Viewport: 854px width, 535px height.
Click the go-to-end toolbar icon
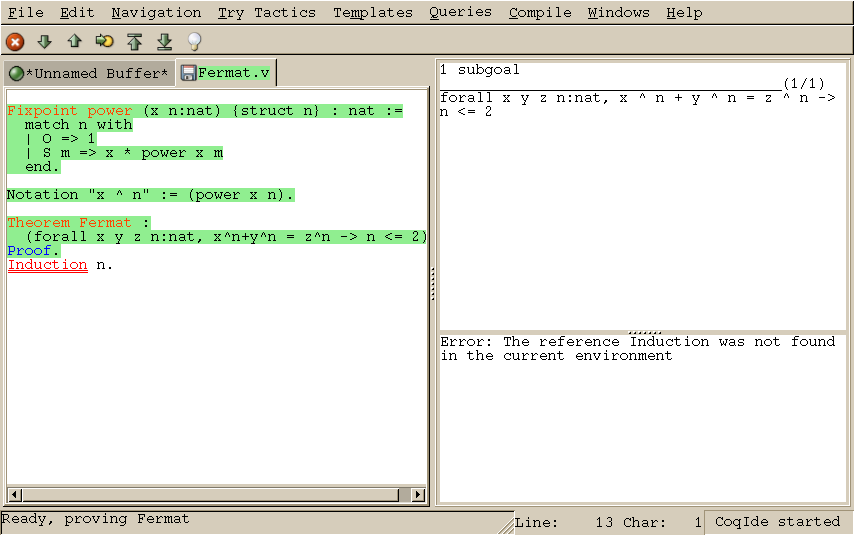click(164, 41)
